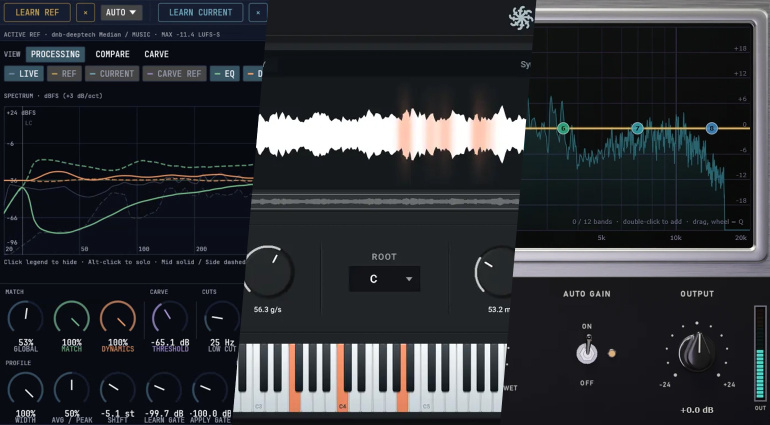The height and width of the screenshot is (425, 770).
Task: Click the 10k frequency label in EQ graph
Action: [676, 238]
